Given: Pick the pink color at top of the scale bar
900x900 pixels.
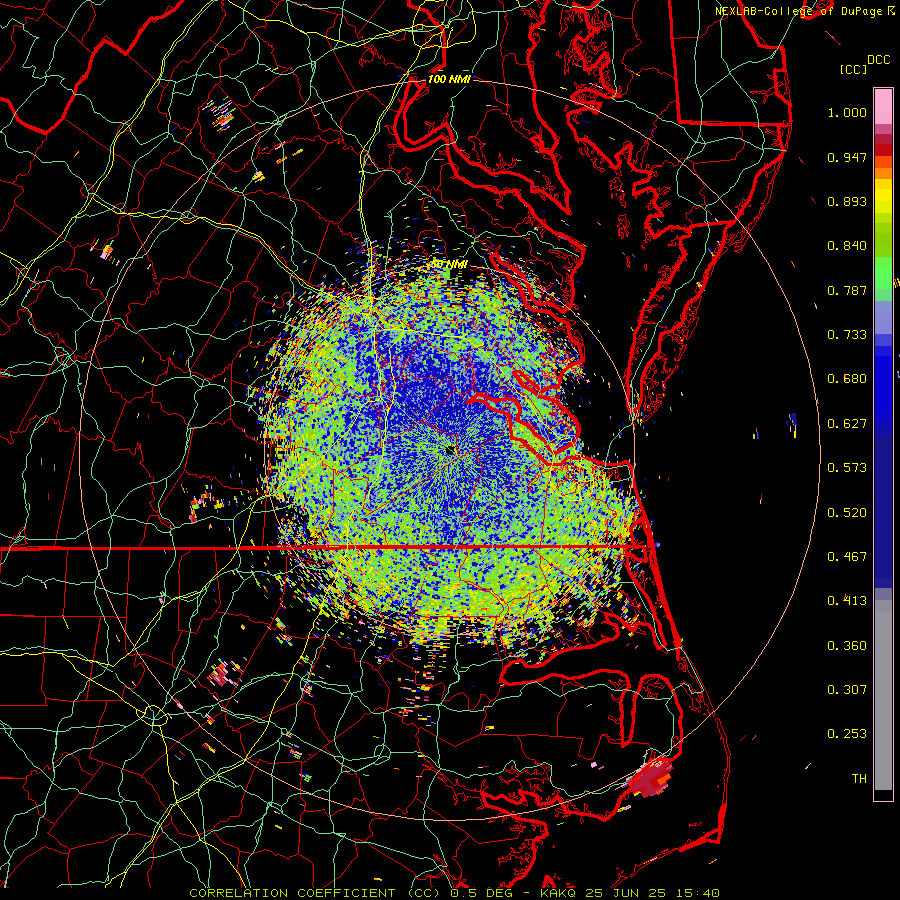Looking at the screenshot, I should tap(883, 107).
